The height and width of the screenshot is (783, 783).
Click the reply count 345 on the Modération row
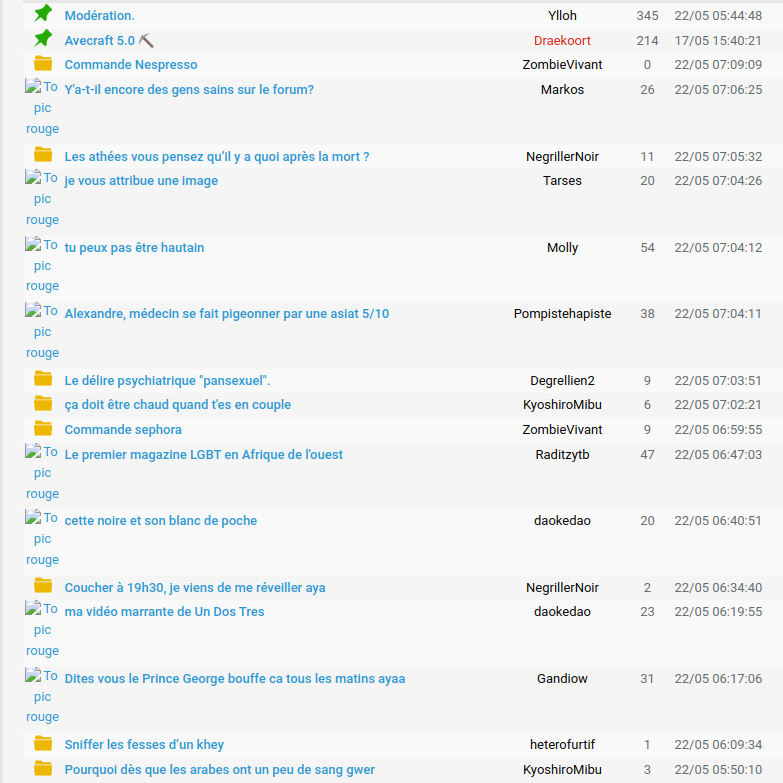click(647, 16)
